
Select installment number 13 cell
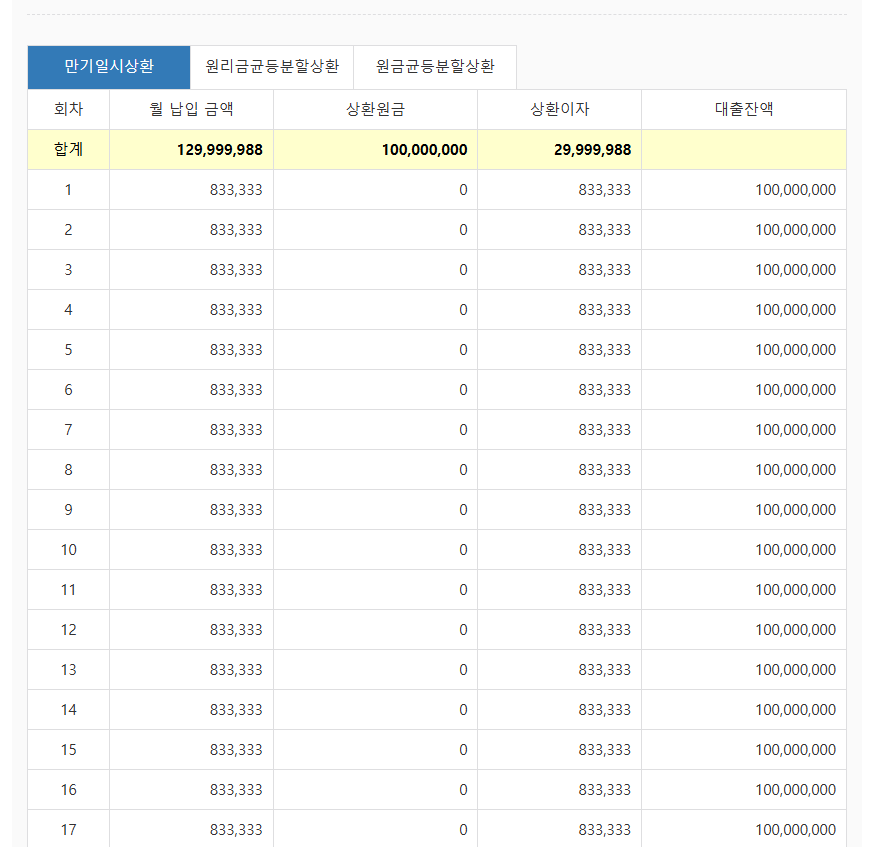coord(68,670)
